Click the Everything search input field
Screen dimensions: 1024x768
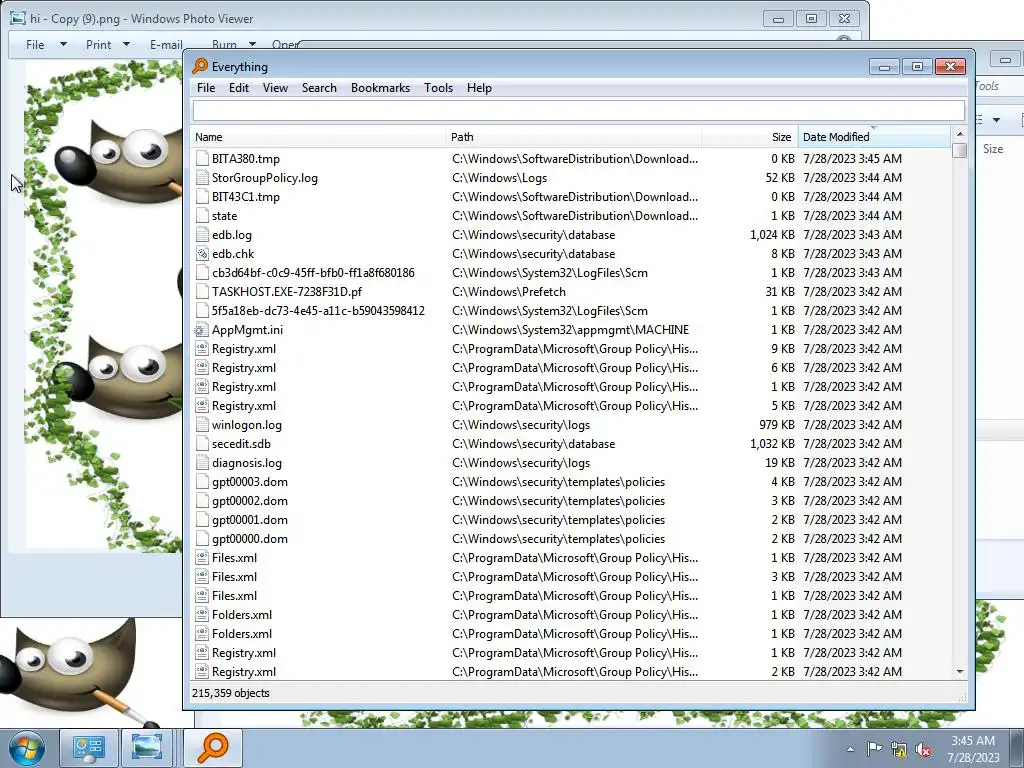coord(579,110)
